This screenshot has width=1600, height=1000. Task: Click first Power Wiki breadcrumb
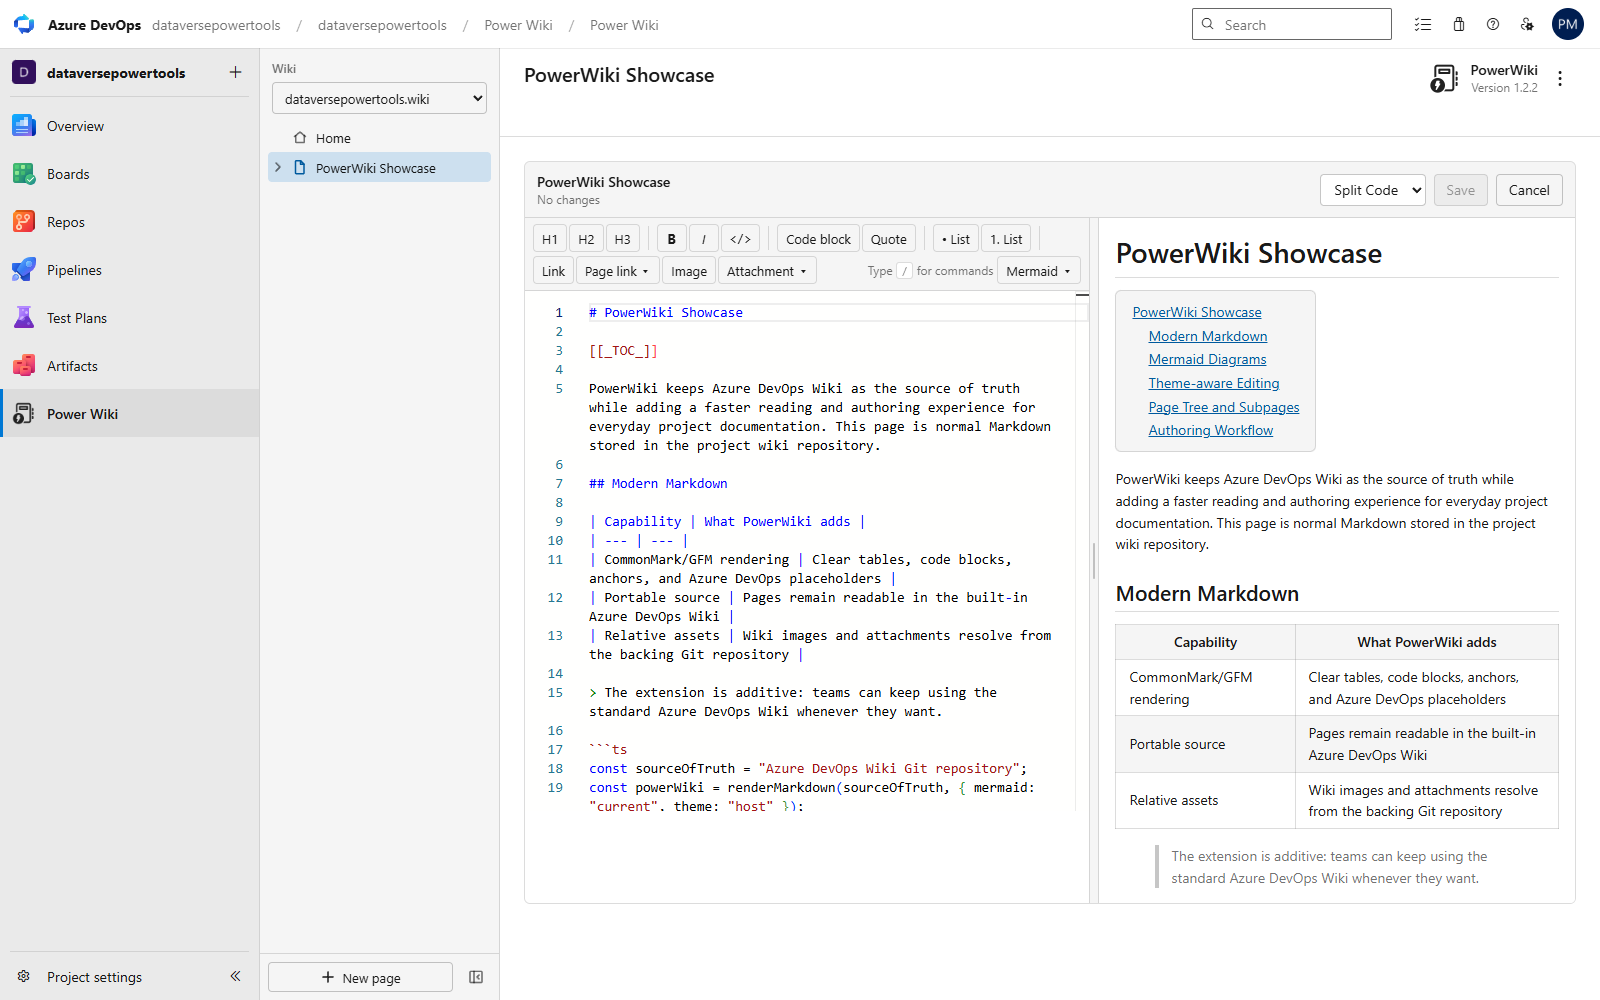(518, 25)
